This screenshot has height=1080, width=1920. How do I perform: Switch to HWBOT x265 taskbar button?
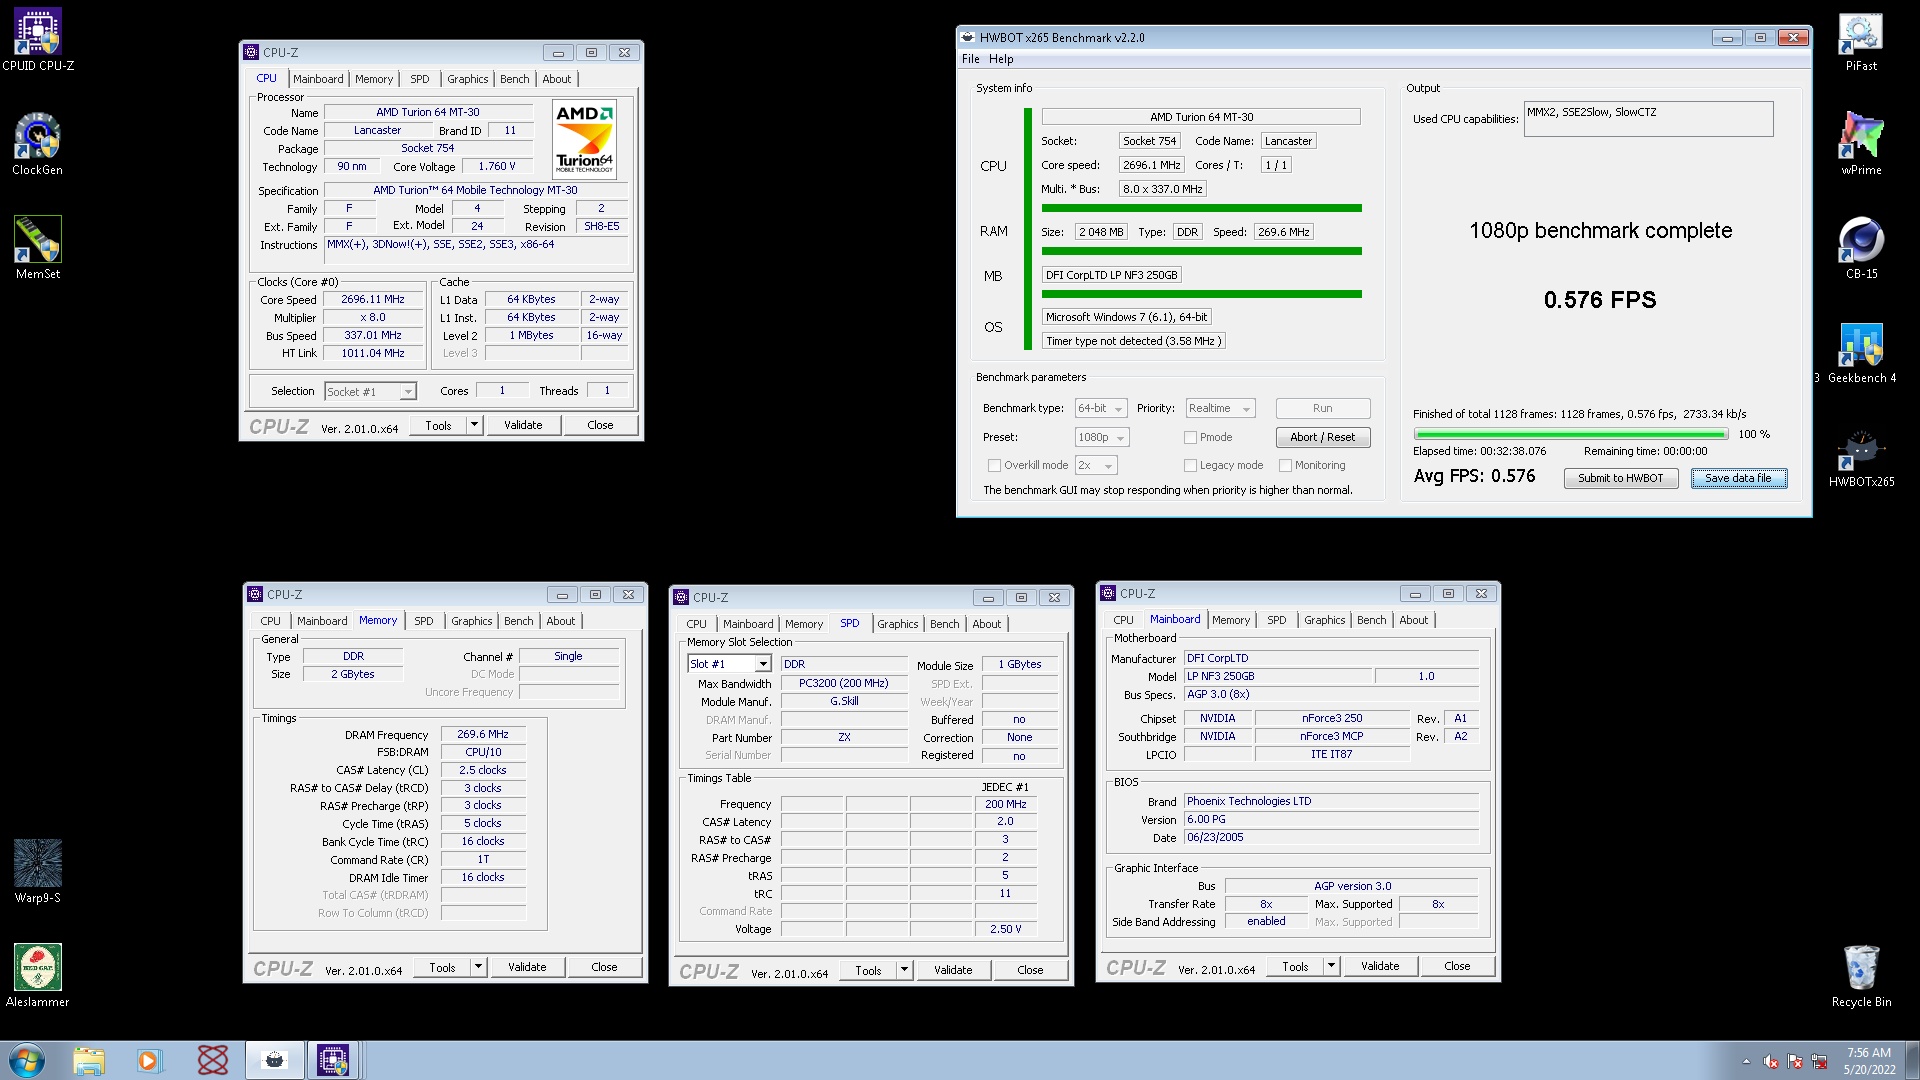click(x=274, y=1060)
